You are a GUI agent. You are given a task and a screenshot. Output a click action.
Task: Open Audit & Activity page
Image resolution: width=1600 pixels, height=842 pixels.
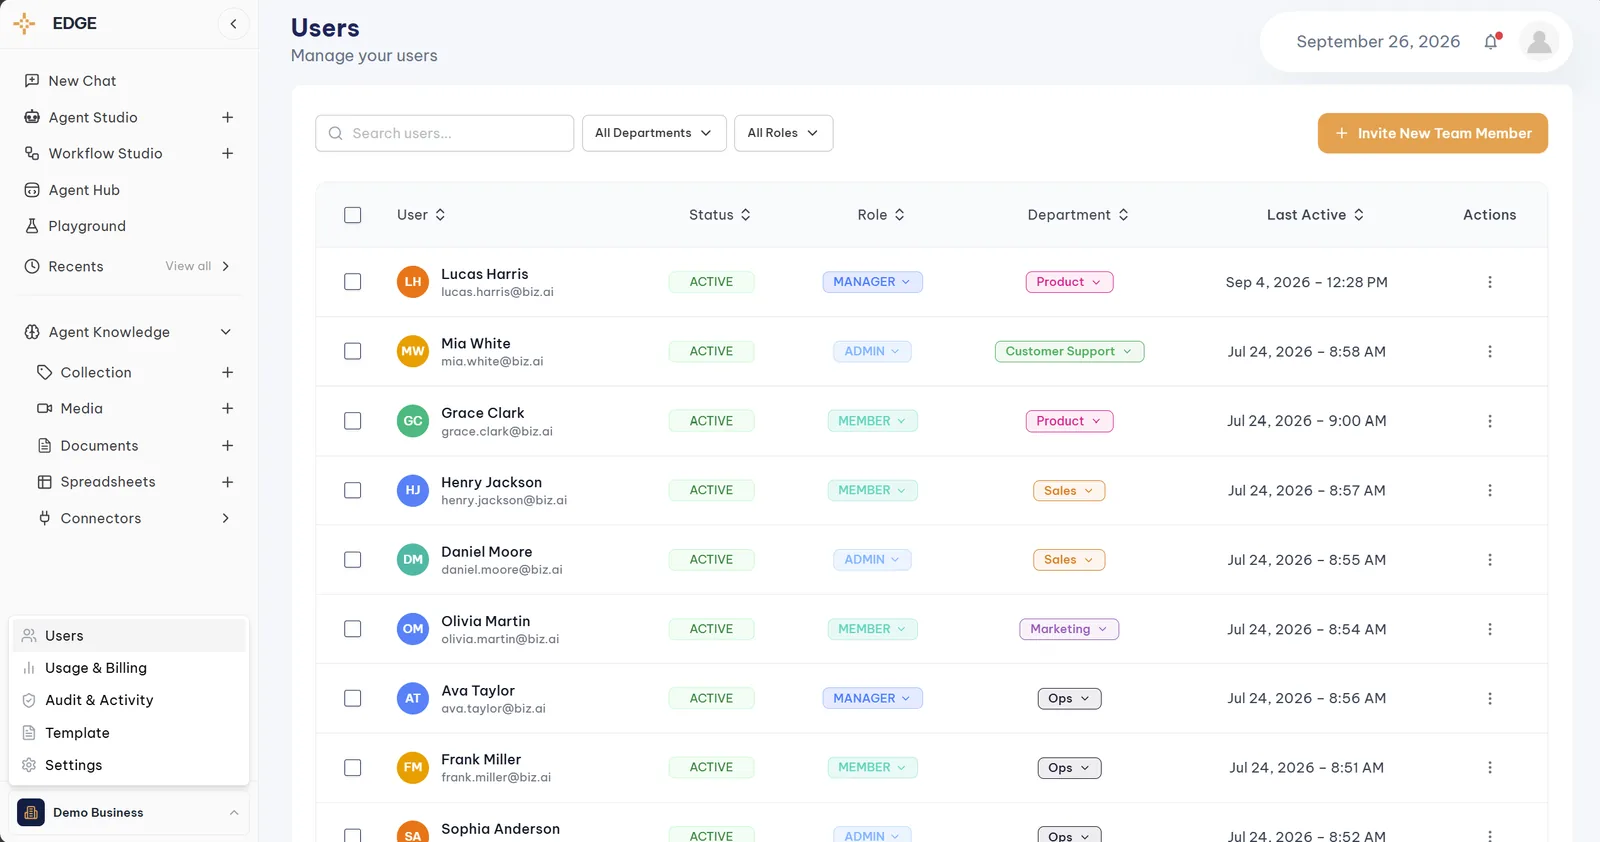pos(129,700)
